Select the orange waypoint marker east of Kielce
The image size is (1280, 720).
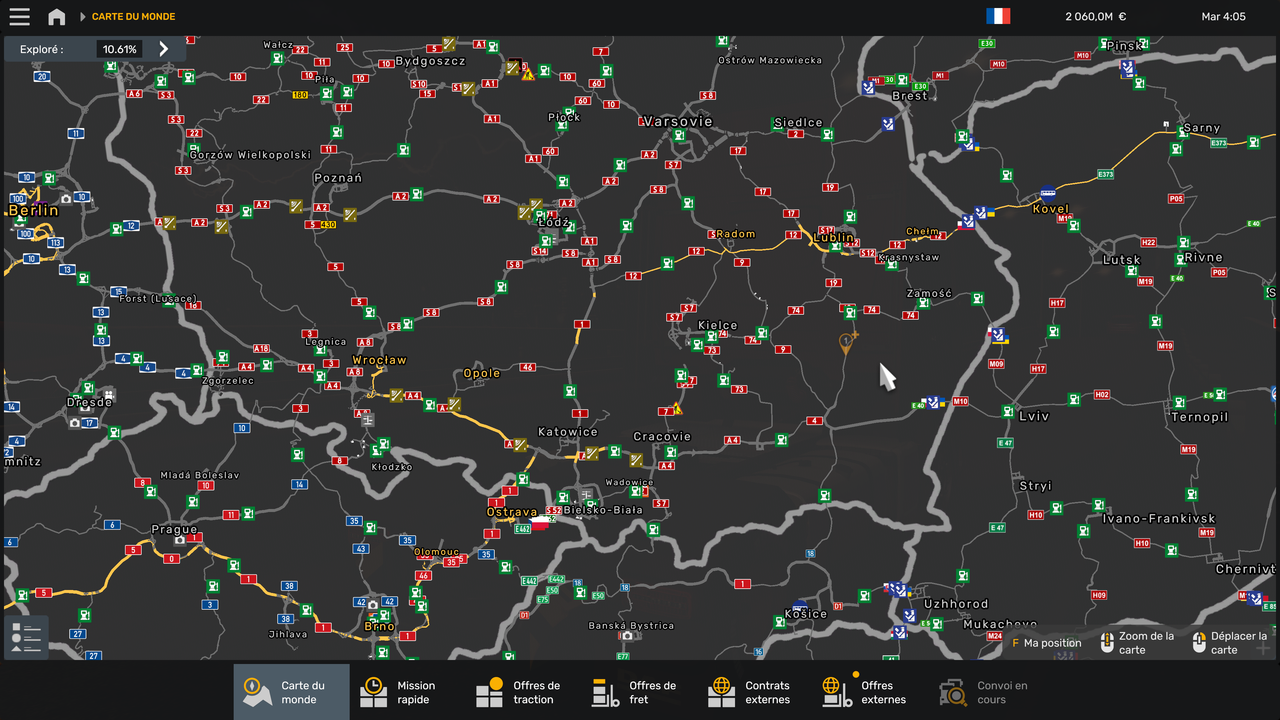coord(846,341)
